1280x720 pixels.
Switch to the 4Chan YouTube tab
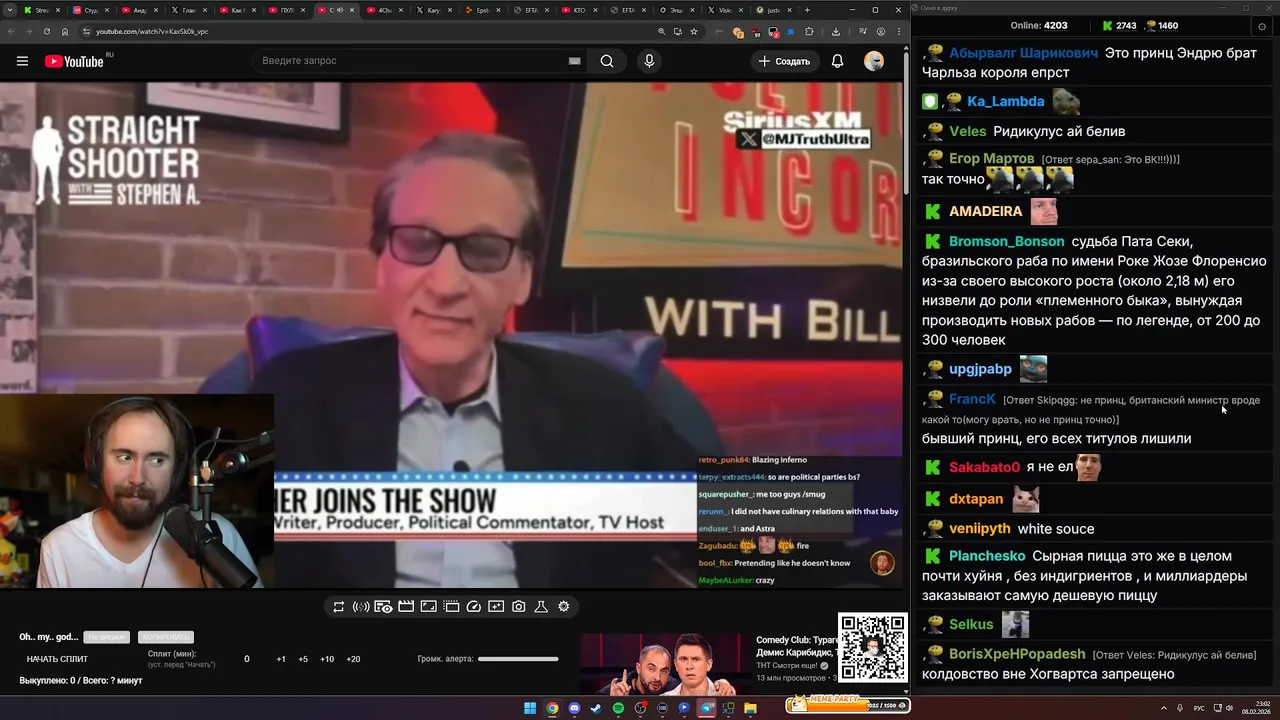(x=386, y=10)
